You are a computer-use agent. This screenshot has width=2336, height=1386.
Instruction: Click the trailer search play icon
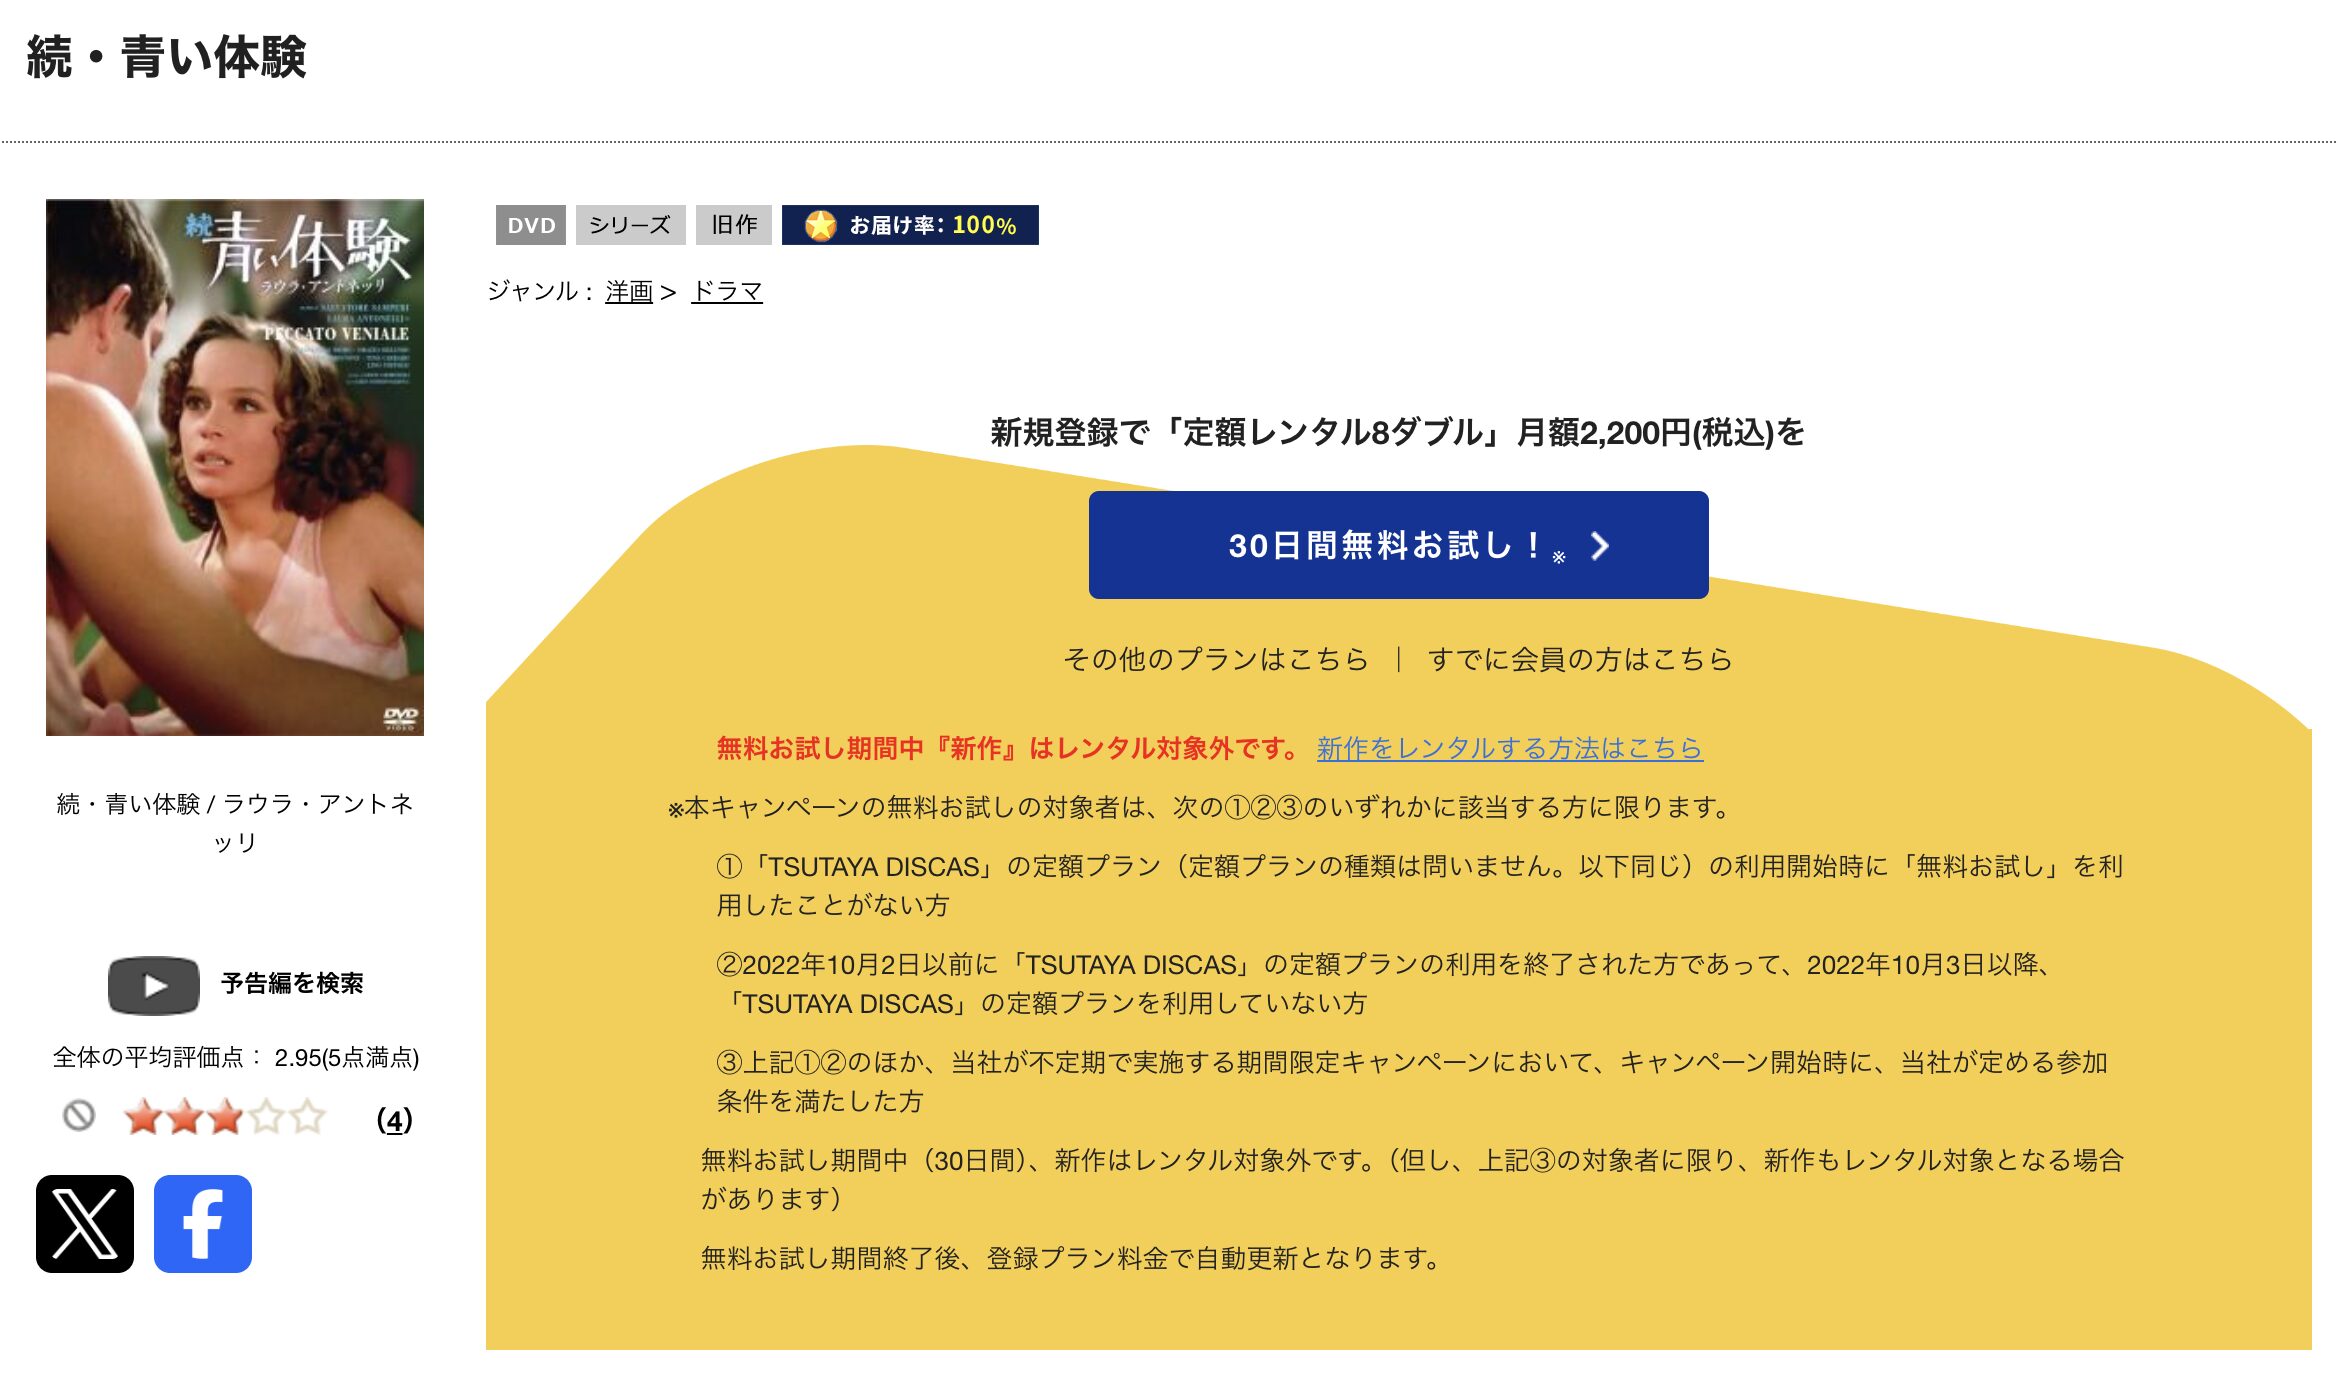[154, 985]
